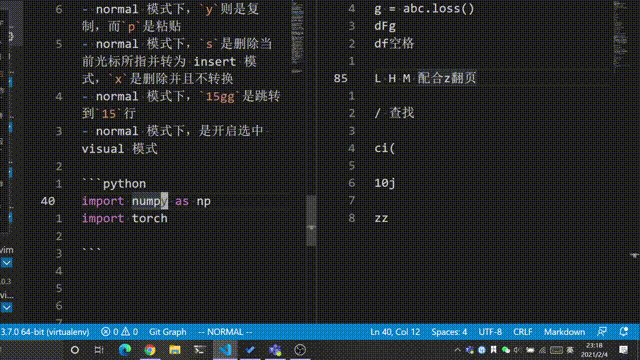Launch Google Chrome from the taskbar
This screenshot has width=640, height=360.
[x=150, y=350]
